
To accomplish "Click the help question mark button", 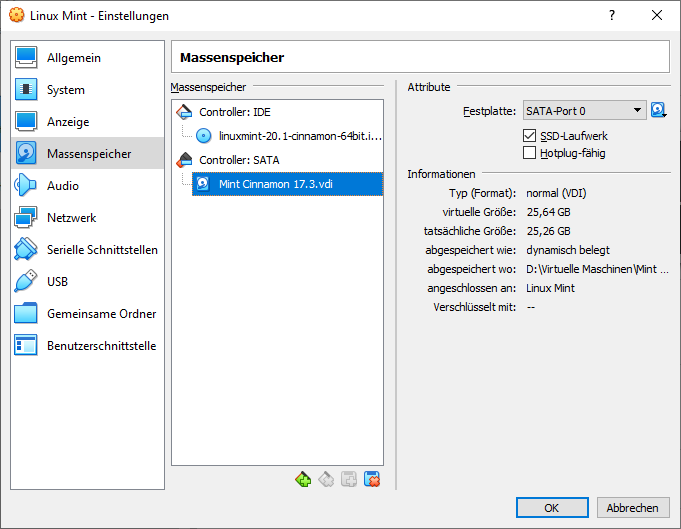I will (x=612, y=15).
